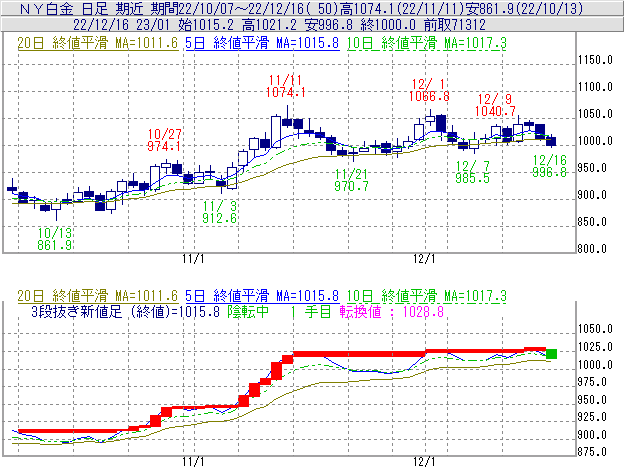Screen dimensions: 624x475
Task: Click the 陰転中 1手目 status text
Action: click(x=279, y=311)
